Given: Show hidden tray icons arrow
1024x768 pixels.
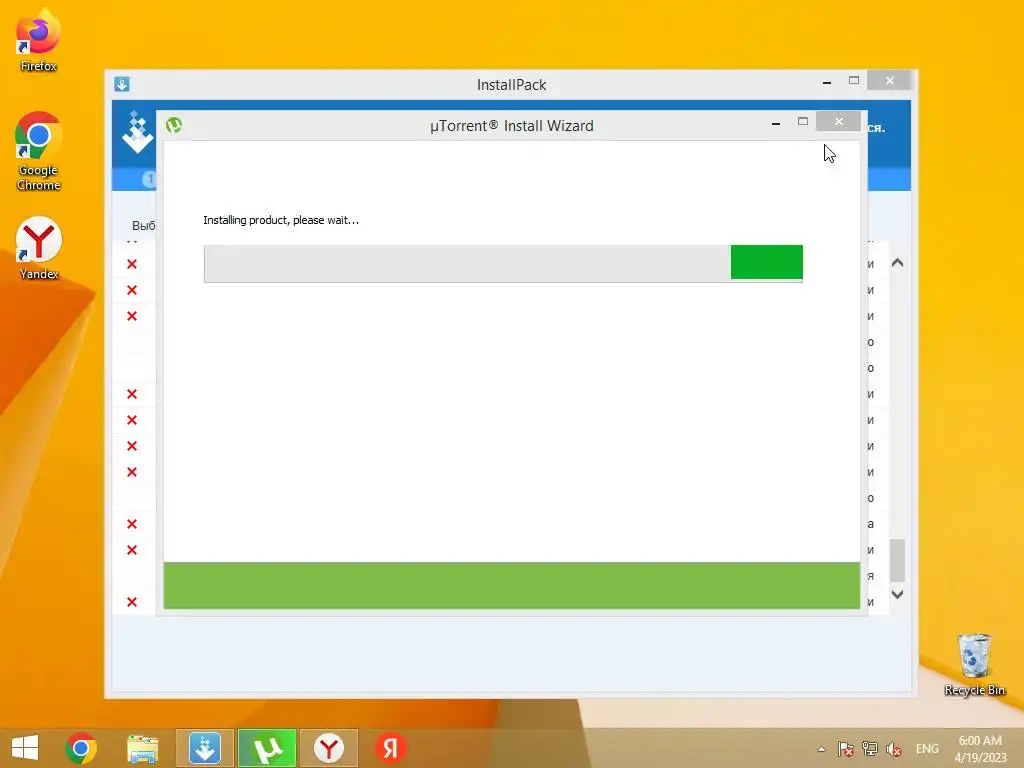Looking at the screenshot, I should click(822, 749).
